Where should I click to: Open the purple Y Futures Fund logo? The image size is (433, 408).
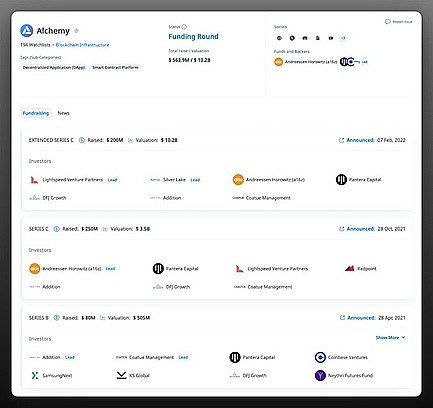pyautogui.click(x=320, y=375)
